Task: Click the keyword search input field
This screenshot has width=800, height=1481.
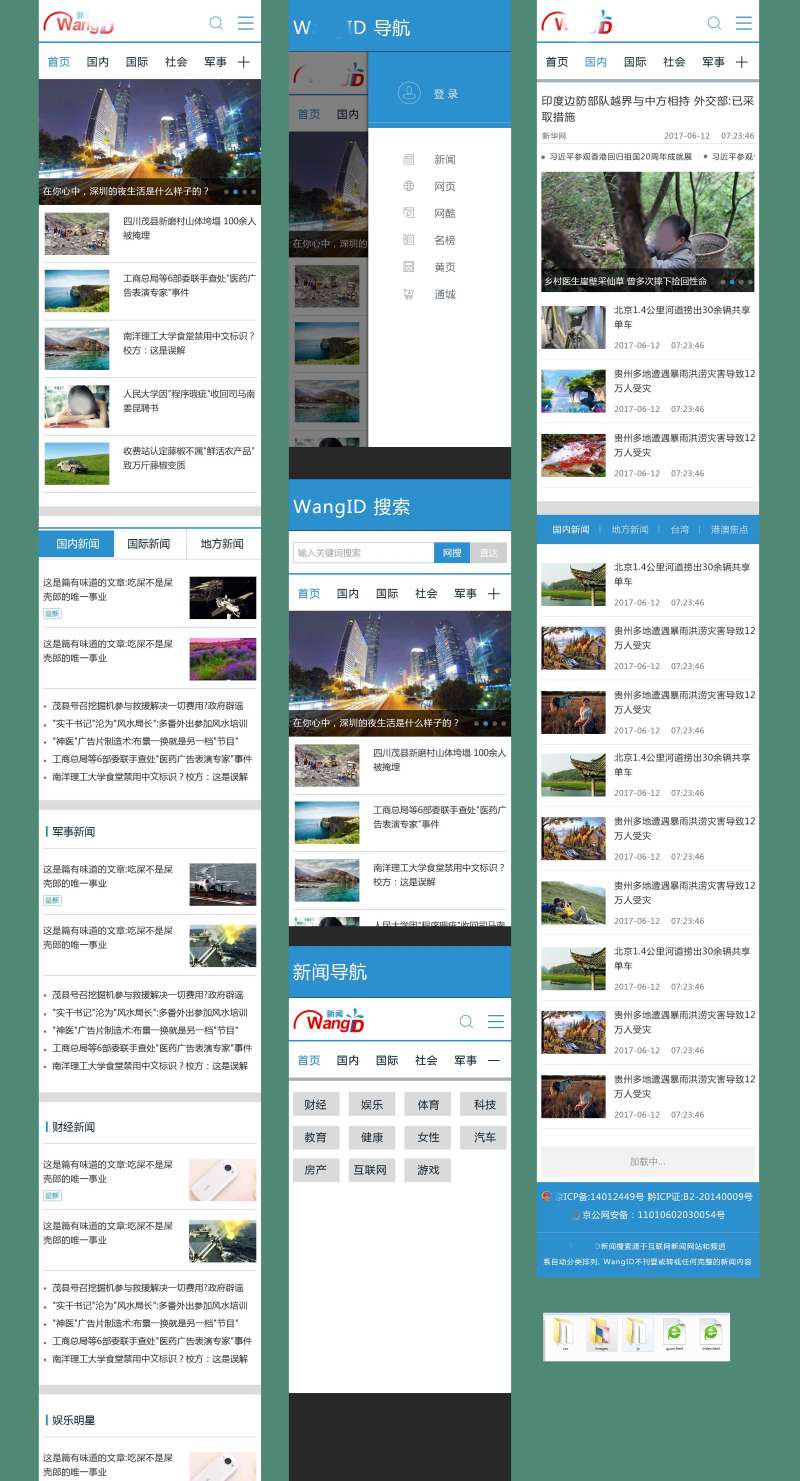Action: click(363, 553)
